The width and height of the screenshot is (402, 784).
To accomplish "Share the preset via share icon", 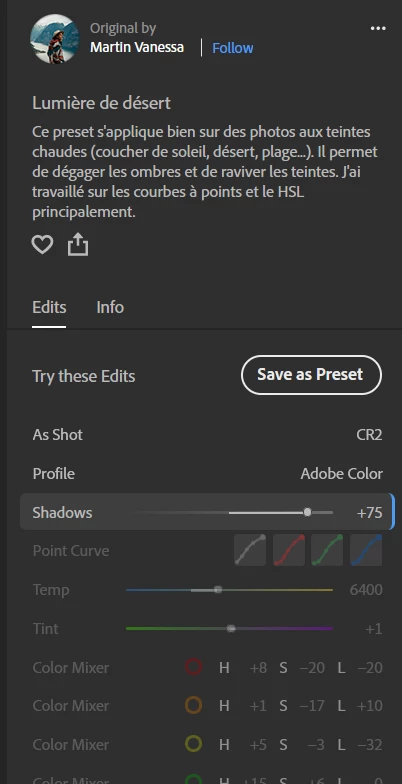I will point(78,245).
